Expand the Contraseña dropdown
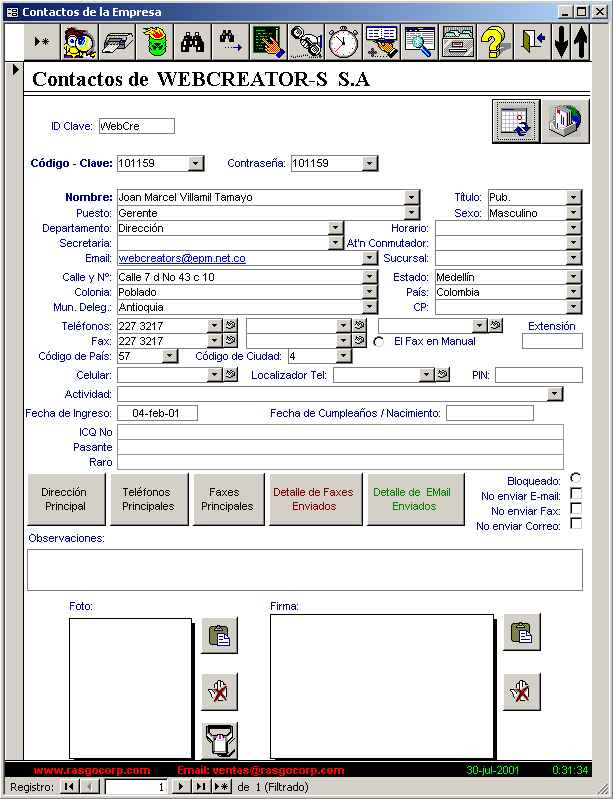This screenshot has height=799, width=613. pyautogui.click(x=370, y=163)
